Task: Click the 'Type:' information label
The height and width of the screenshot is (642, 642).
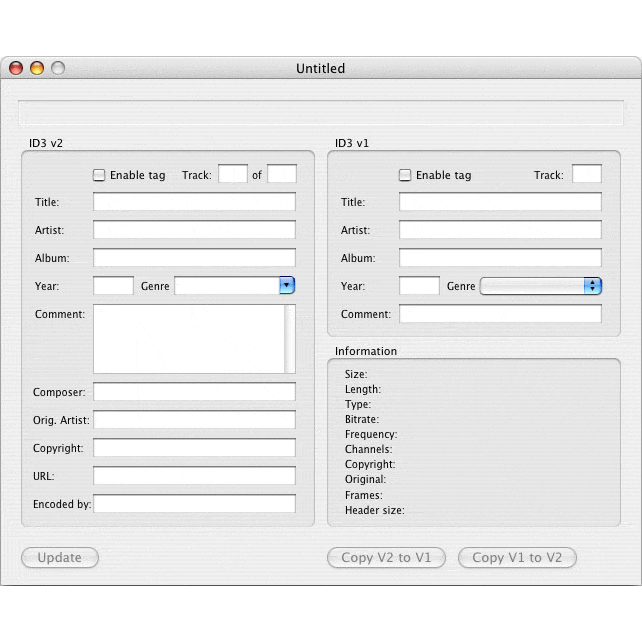Action: click(x=358, y=405)
